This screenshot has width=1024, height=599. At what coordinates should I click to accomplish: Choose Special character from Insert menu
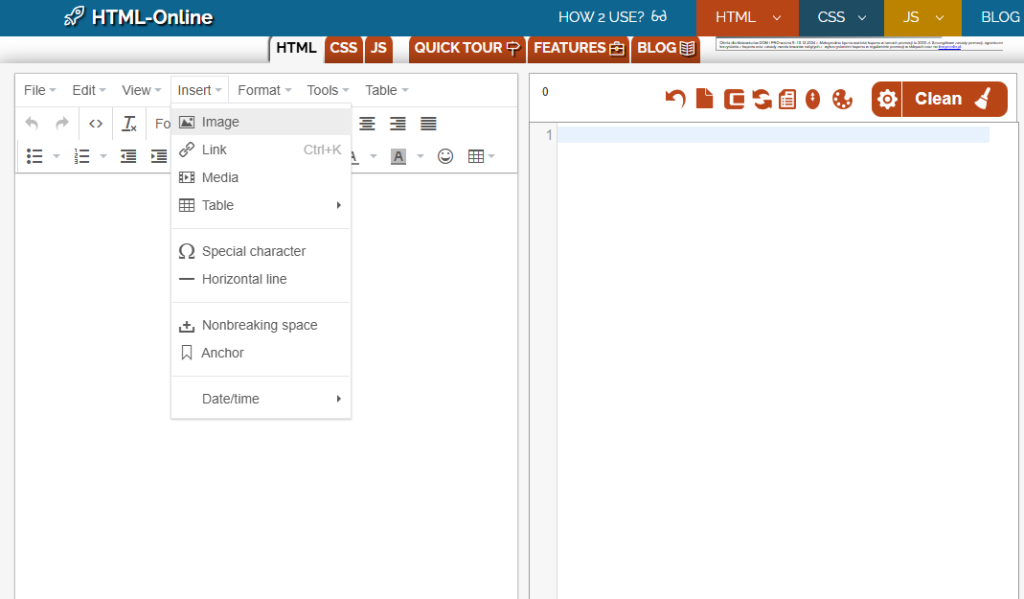[x=253, y=251]
